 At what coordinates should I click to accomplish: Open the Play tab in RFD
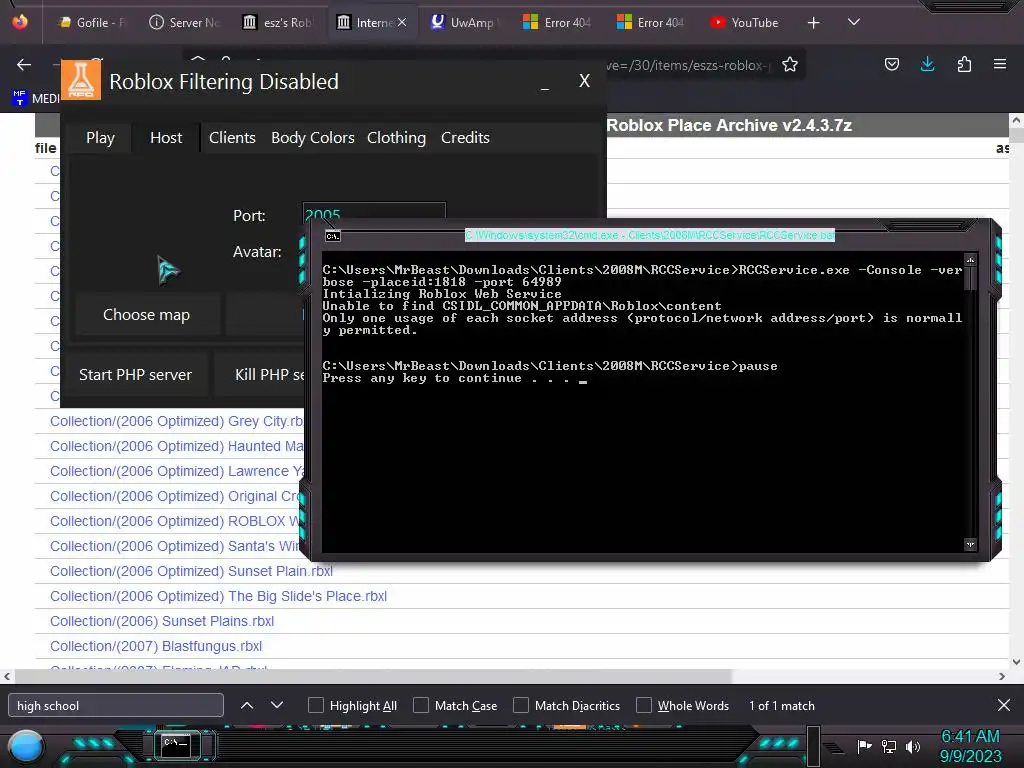100,138
